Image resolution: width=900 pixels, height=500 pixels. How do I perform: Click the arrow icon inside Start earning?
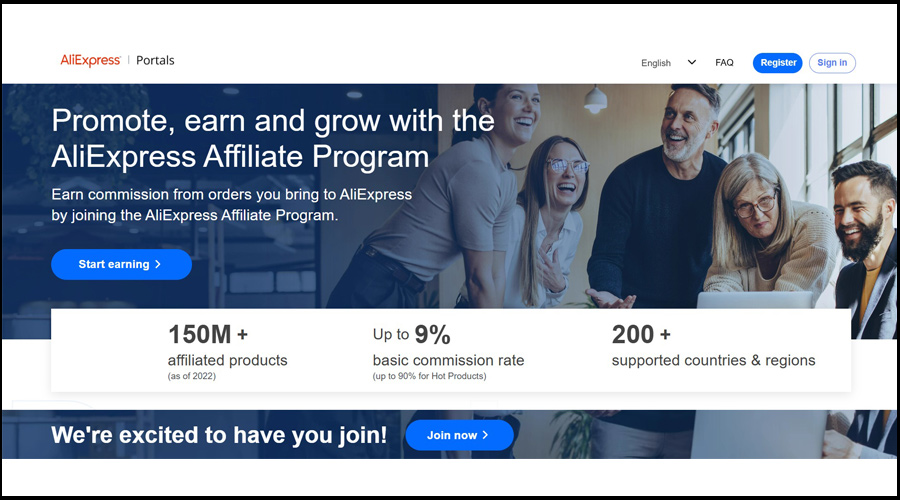[x=158, y=264]
